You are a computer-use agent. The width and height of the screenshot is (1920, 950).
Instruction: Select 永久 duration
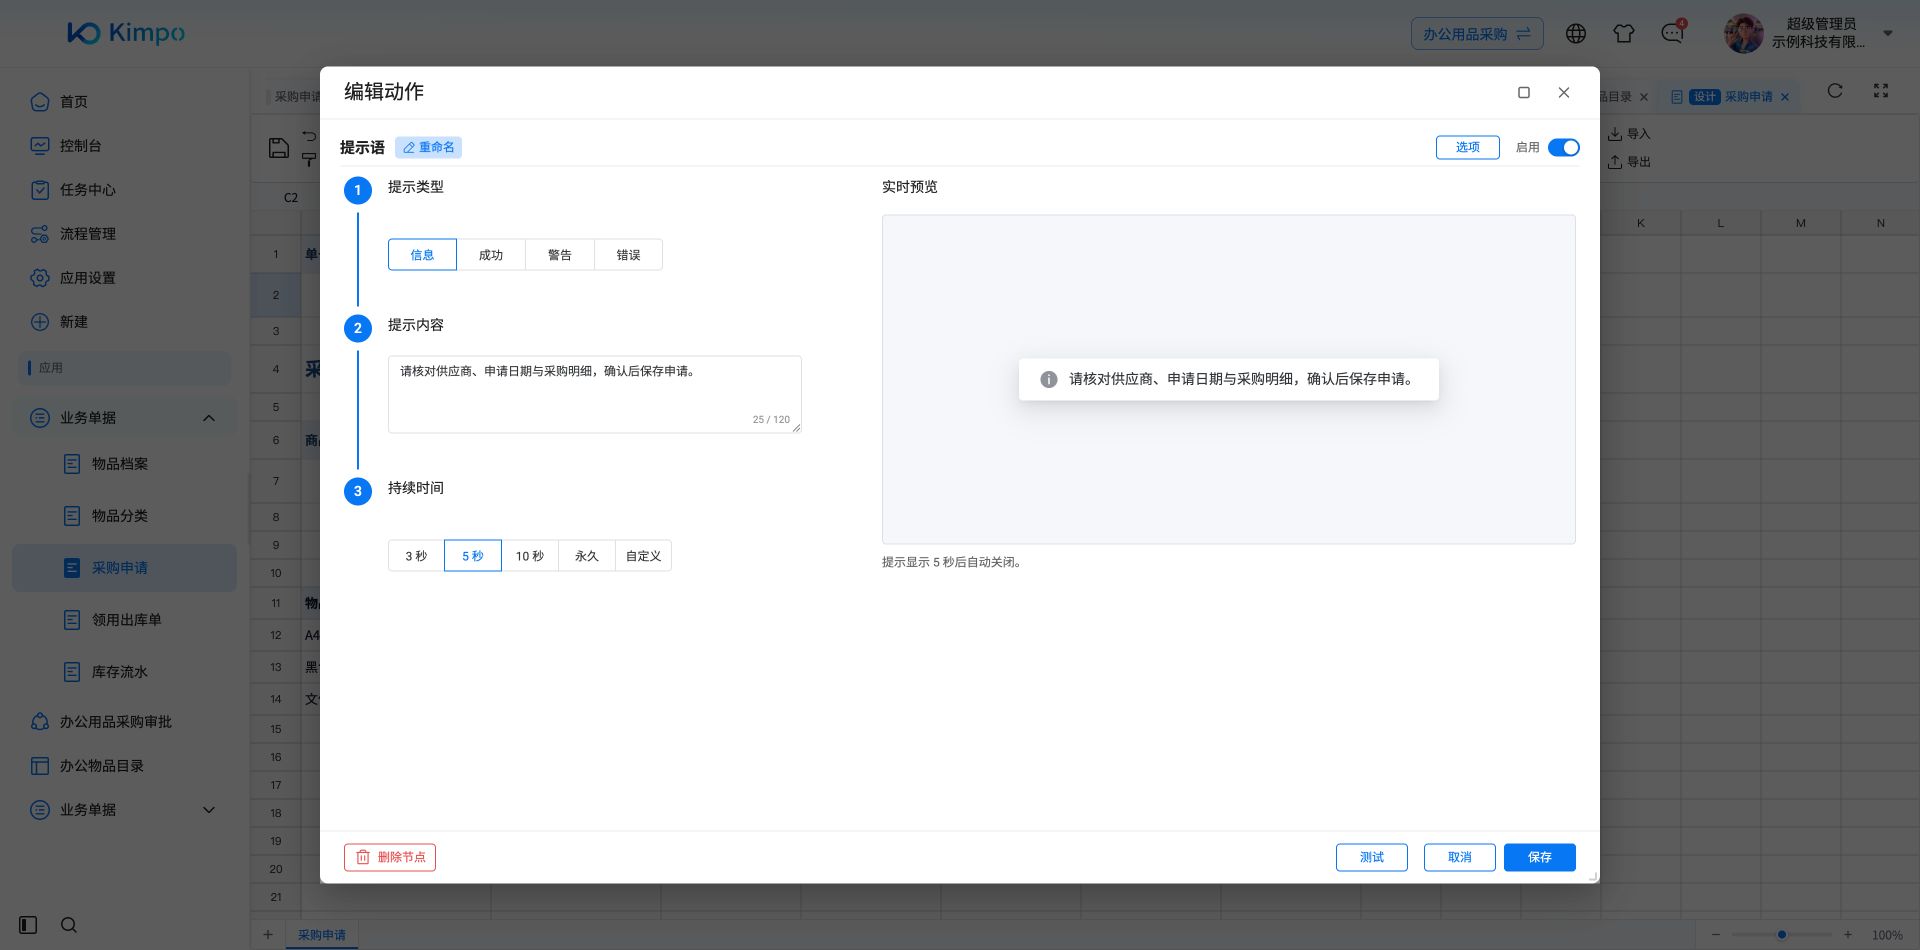587,556
